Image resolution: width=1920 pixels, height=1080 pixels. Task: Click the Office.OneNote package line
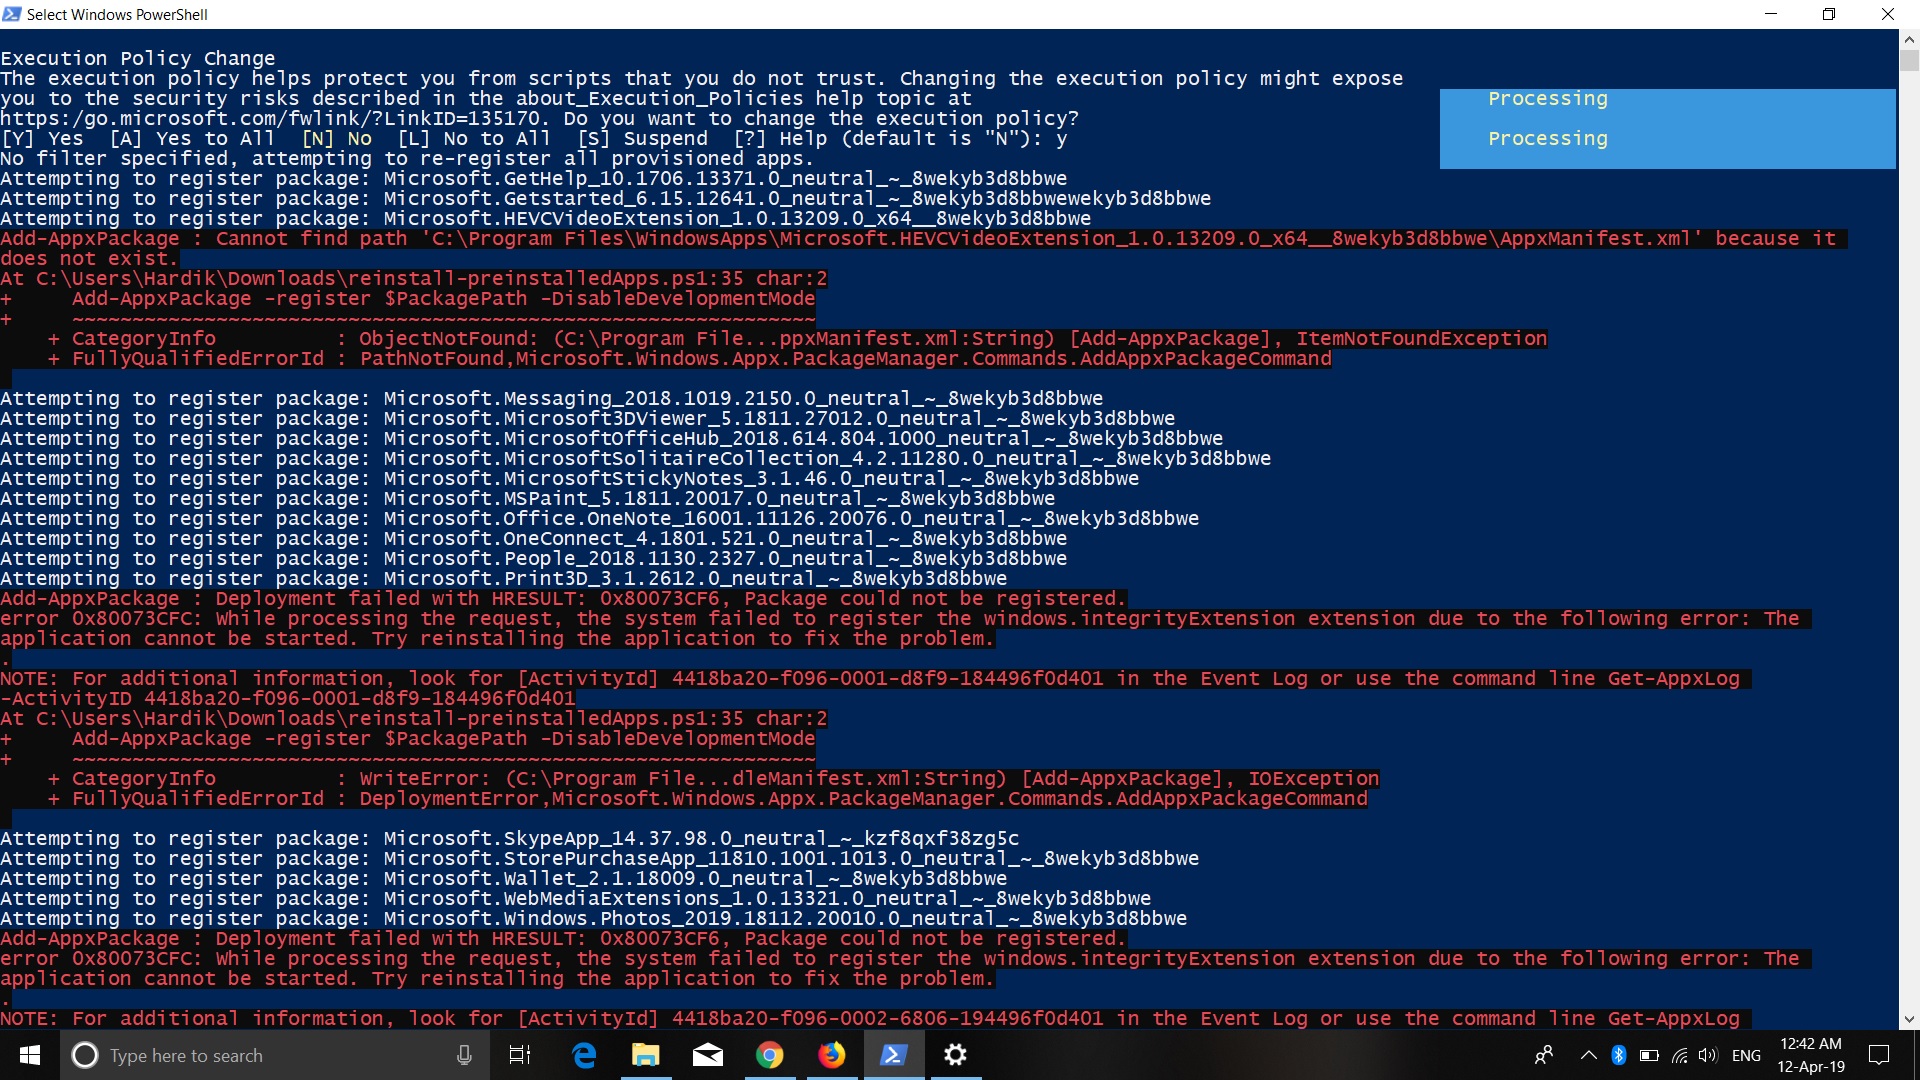coord(600,518)
